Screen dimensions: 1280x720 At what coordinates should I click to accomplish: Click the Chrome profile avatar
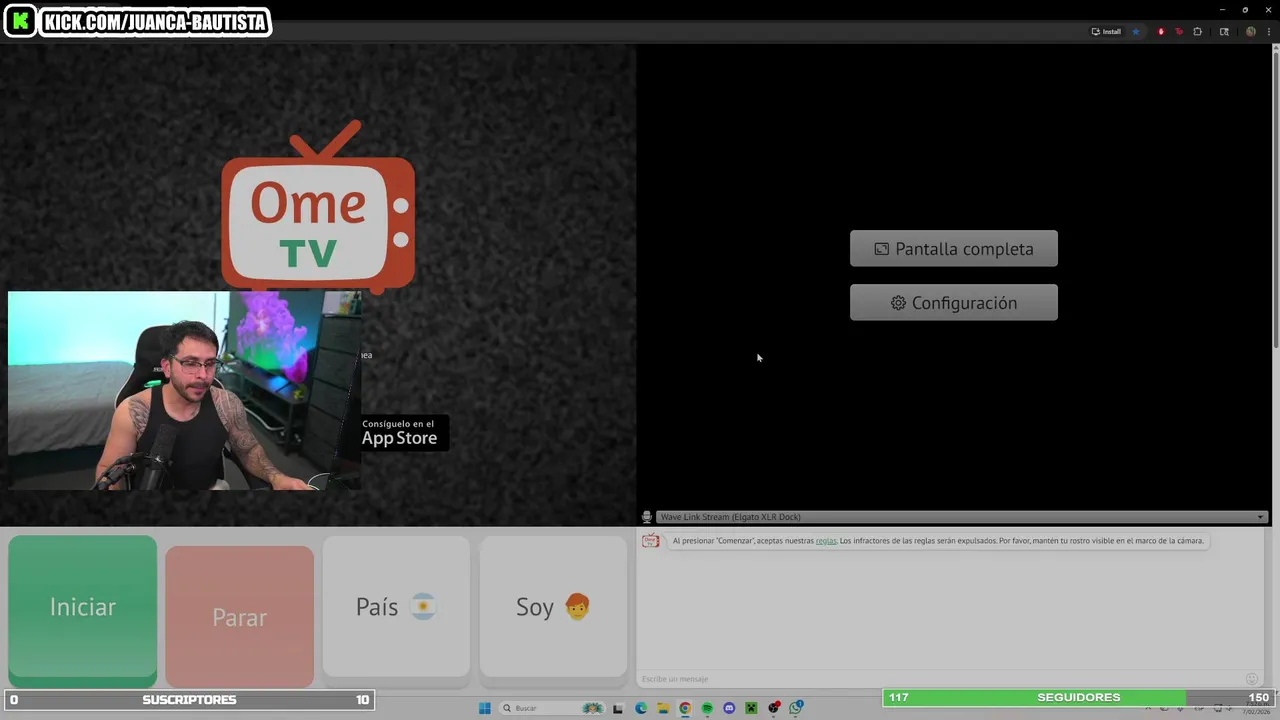pyautogui.click(x=1250, y=32)
